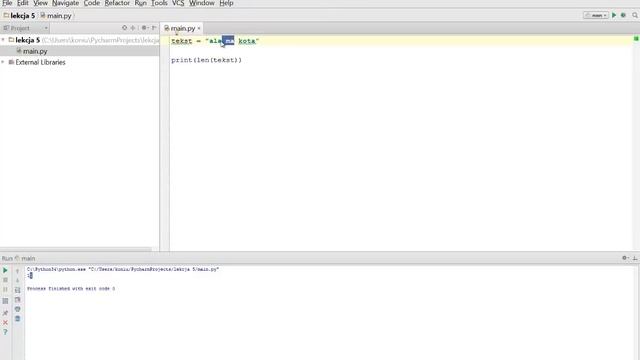Click Restore Layout icon in Run panel
The width and height of the screenshot is (640, 360).
[x=5, y=301]
